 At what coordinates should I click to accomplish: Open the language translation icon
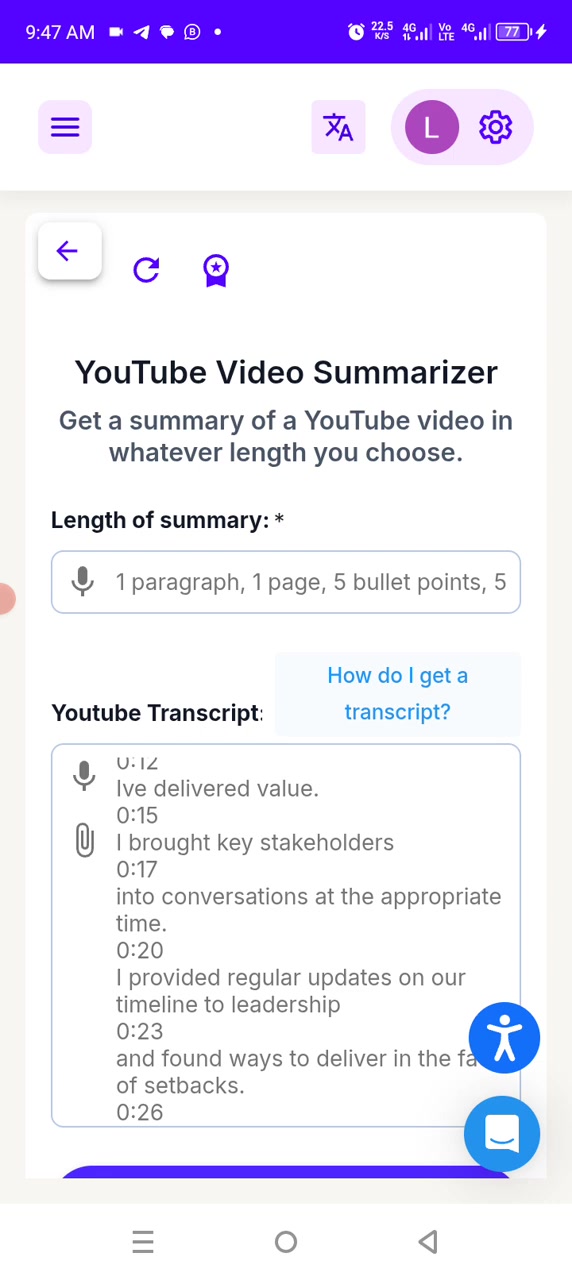[338, 127]
